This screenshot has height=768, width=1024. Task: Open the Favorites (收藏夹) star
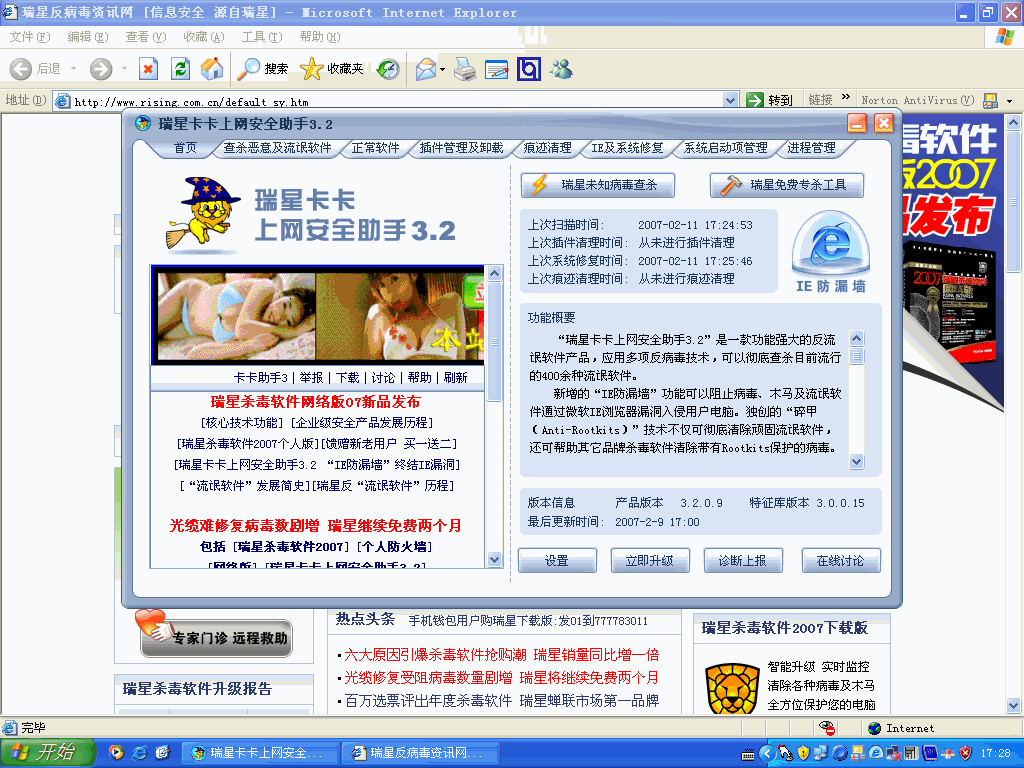[331, 69]
